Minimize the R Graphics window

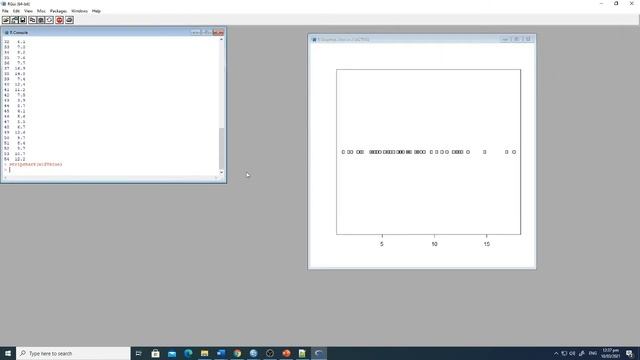505,39
